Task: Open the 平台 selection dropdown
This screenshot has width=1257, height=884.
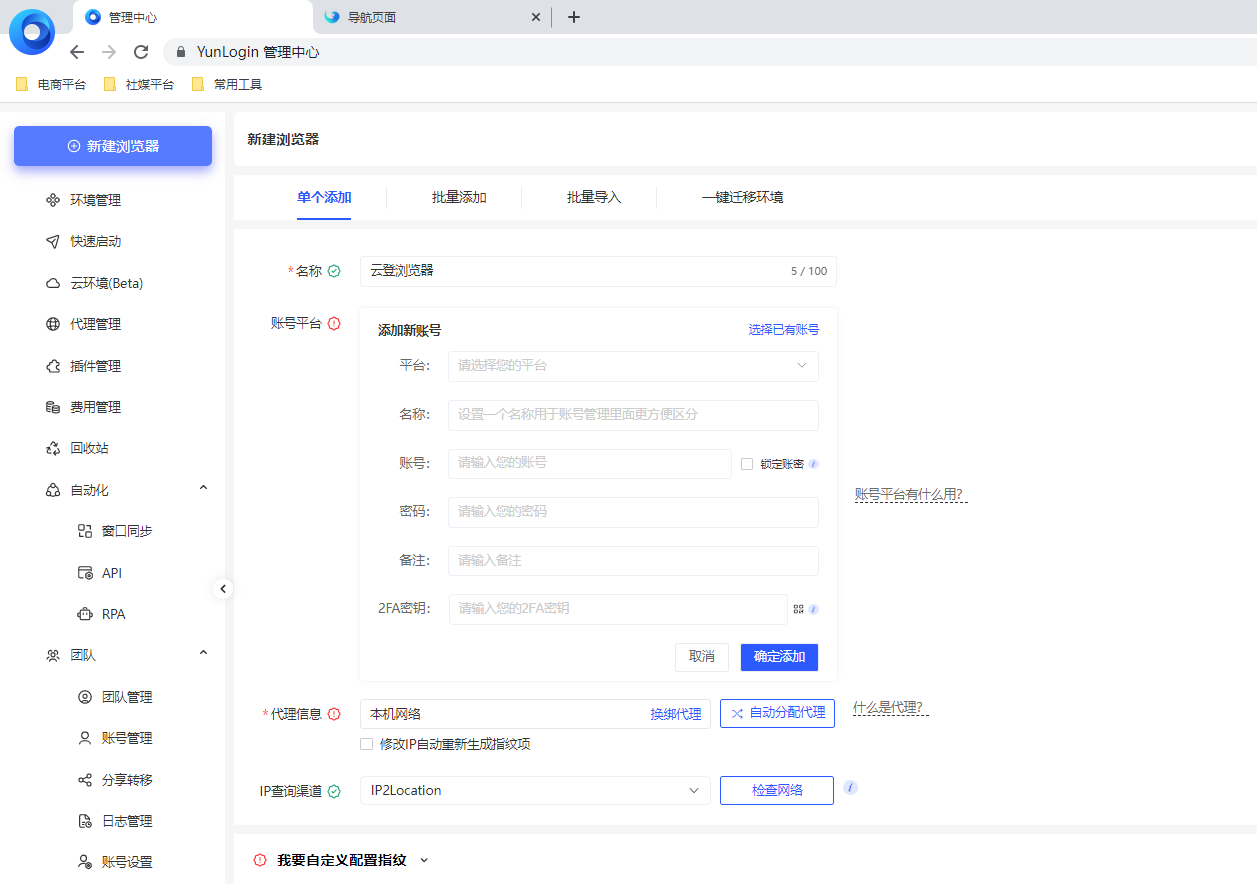Action: [x=632, y=366]
